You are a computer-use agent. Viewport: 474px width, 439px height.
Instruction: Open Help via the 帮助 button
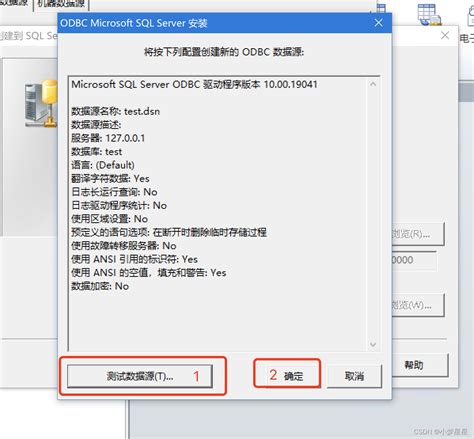[420, 365]
